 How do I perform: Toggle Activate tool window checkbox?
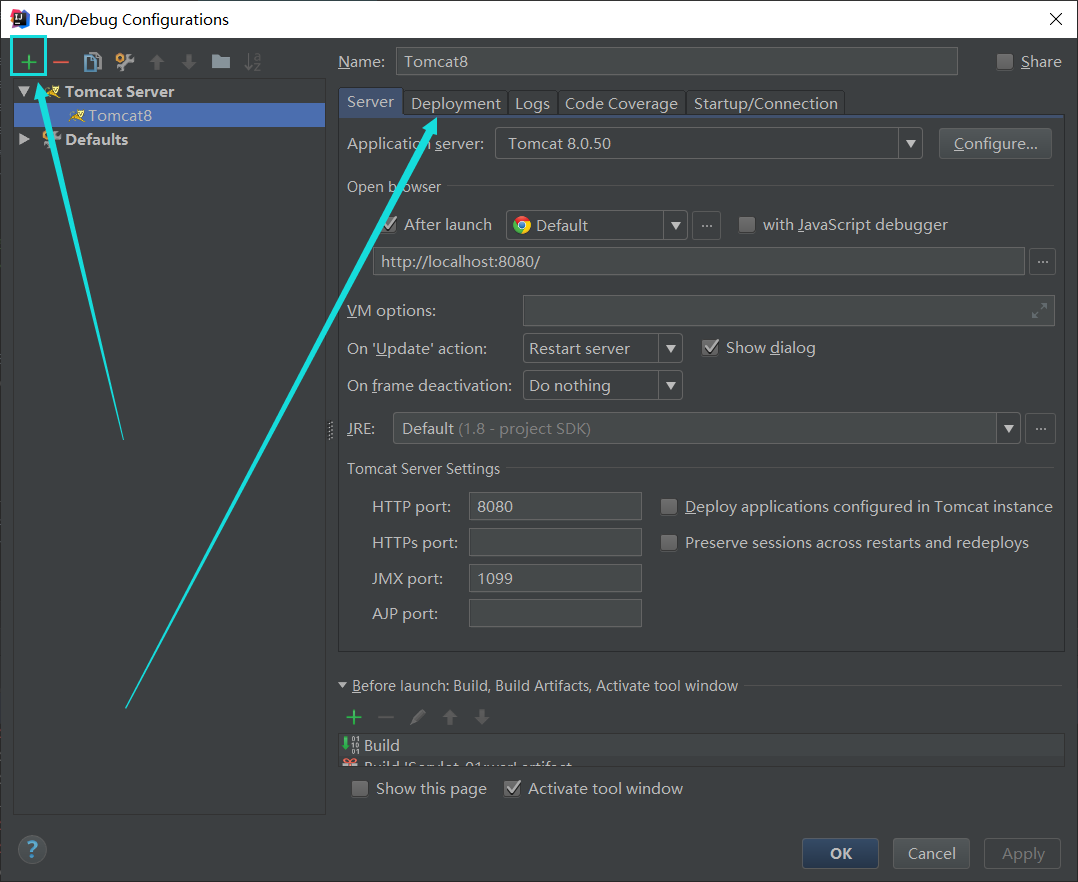pos(512,789)
